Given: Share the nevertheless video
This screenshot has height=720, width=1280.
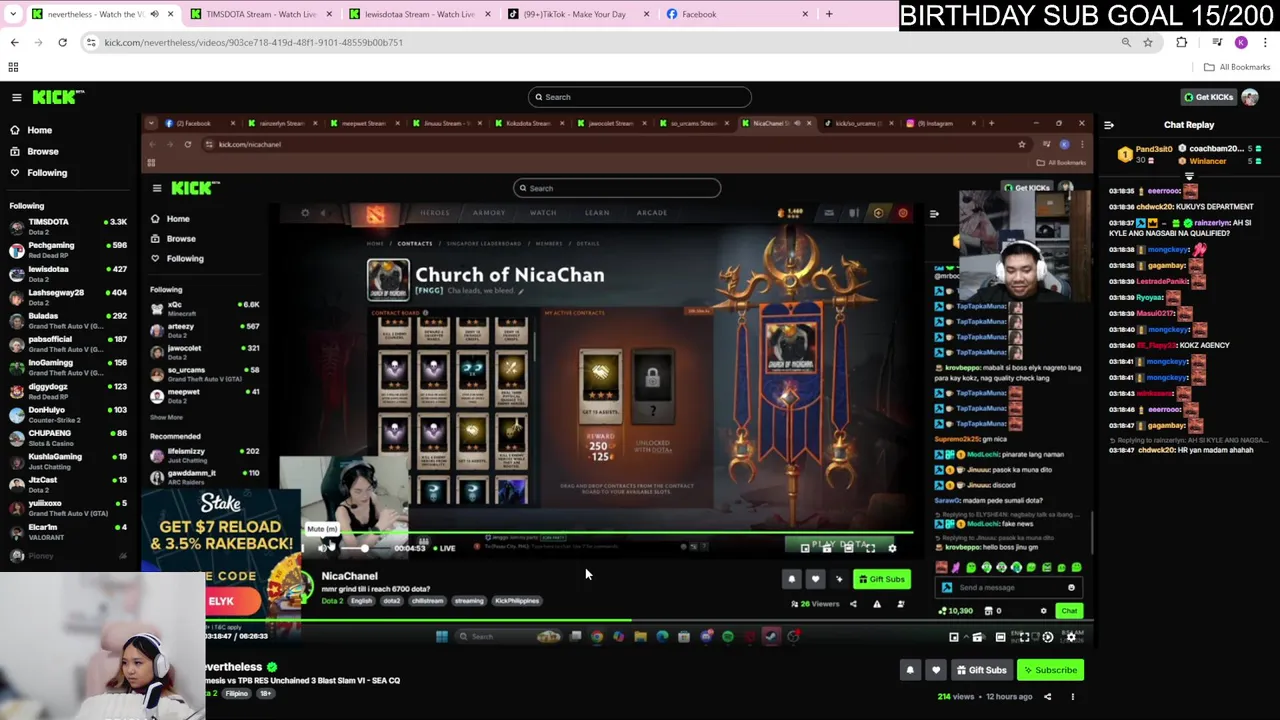Looking at the screenshot, I should [1047, 697].
